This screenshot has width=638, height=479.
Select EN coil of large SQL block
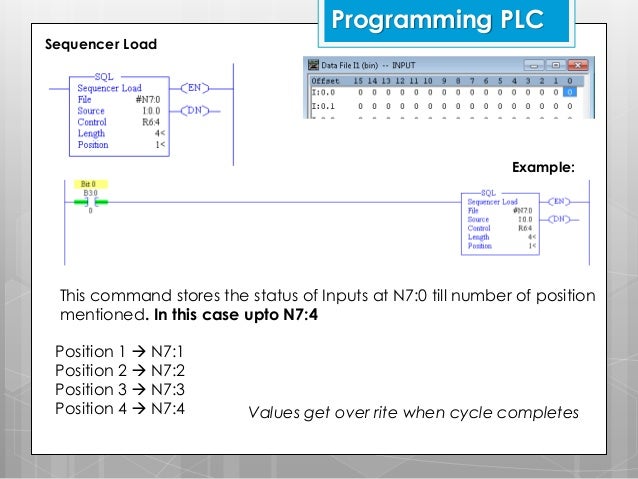(x=194, y=88)
